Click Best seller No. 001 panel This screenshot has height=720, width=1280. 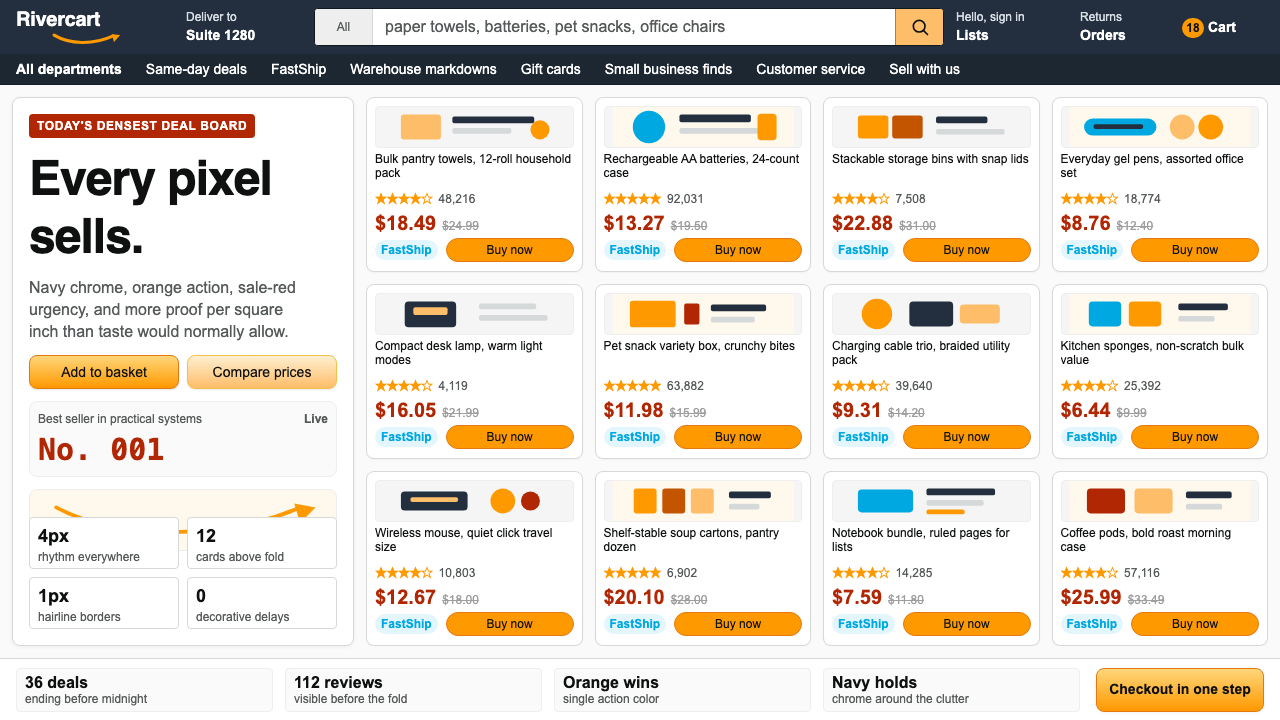coord(183,439)
